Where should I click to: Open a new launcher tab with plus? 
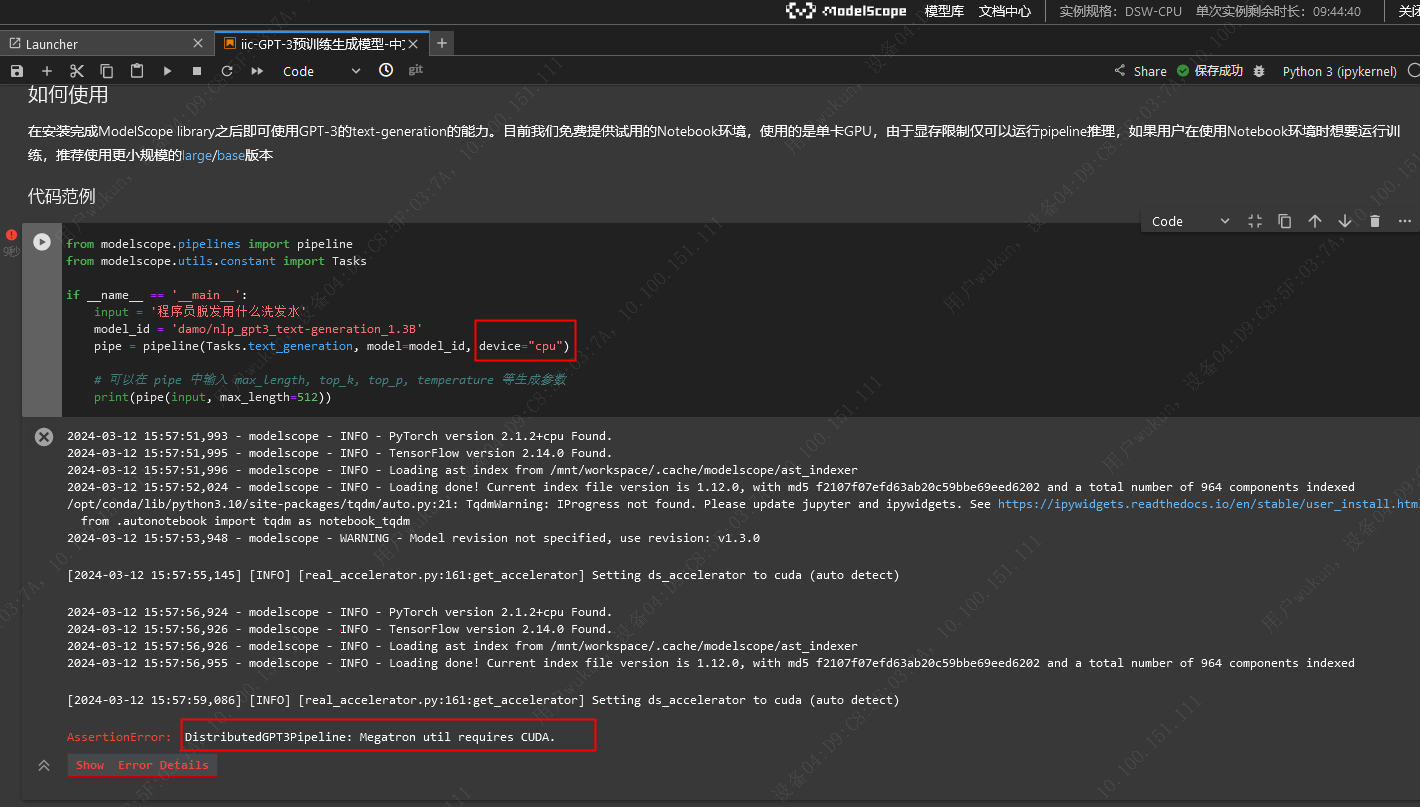(x=442, y=43)
